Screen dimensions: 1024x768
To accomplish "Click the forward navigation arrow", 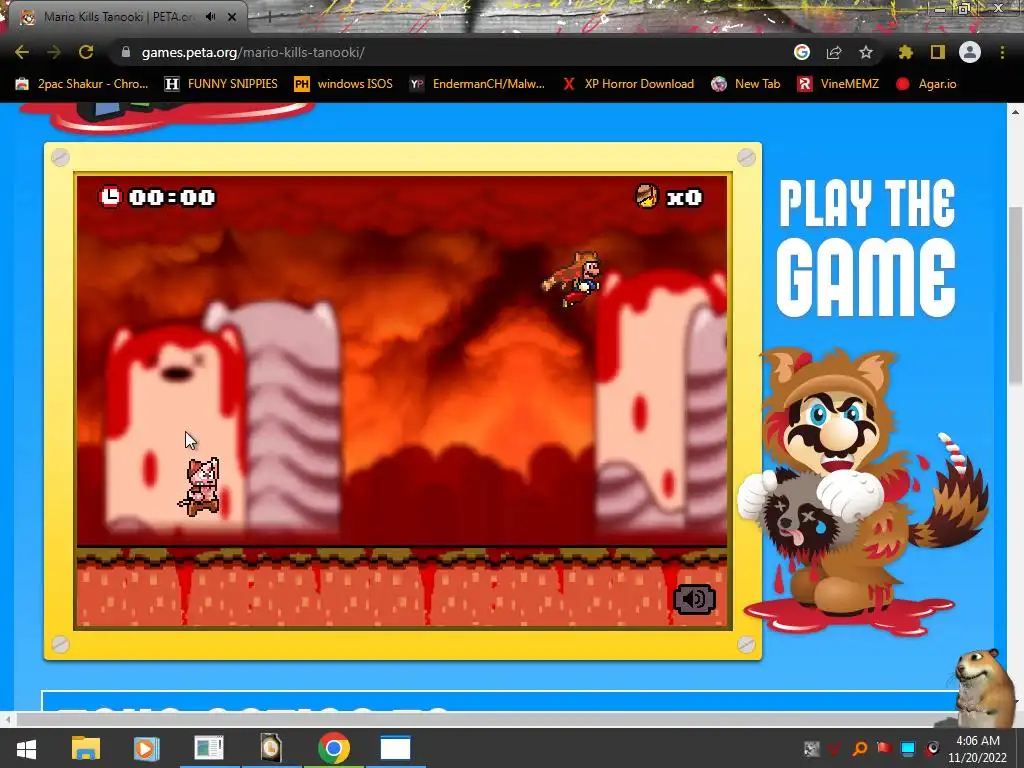I will click(x=54, y=52).
